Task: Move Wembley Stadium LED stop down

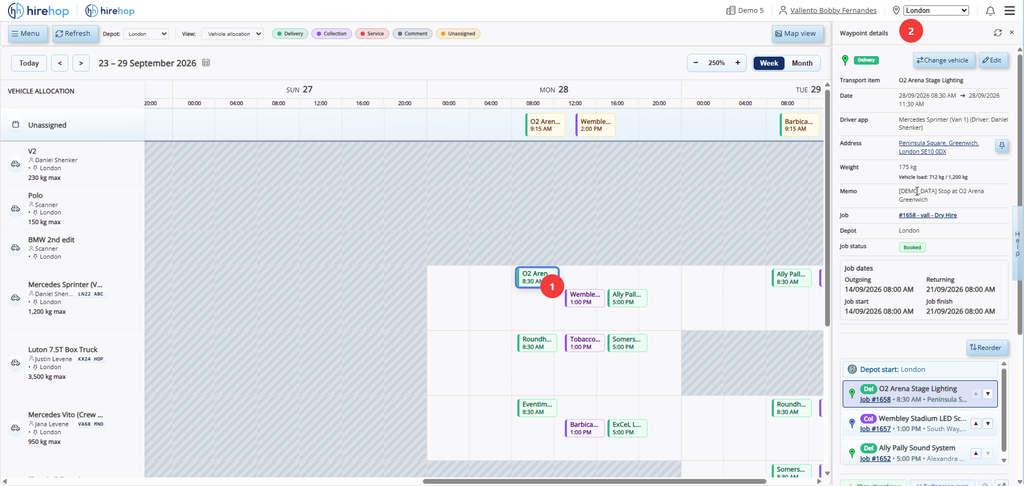Action: pyautogui.click(x=987, y=423)
